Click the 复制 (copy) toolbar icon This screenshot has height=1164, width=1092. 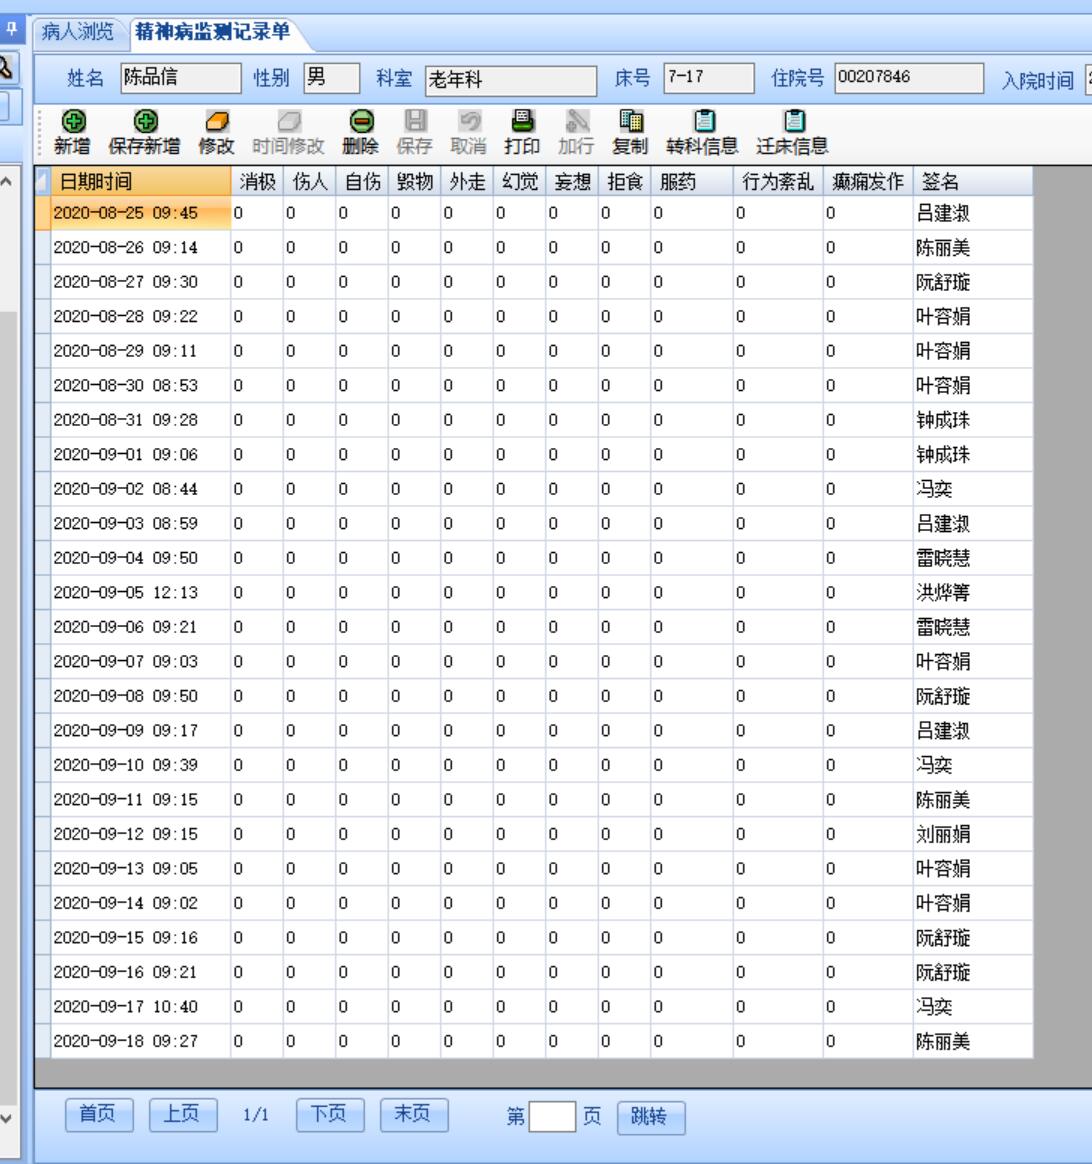[x=630, y=121]
